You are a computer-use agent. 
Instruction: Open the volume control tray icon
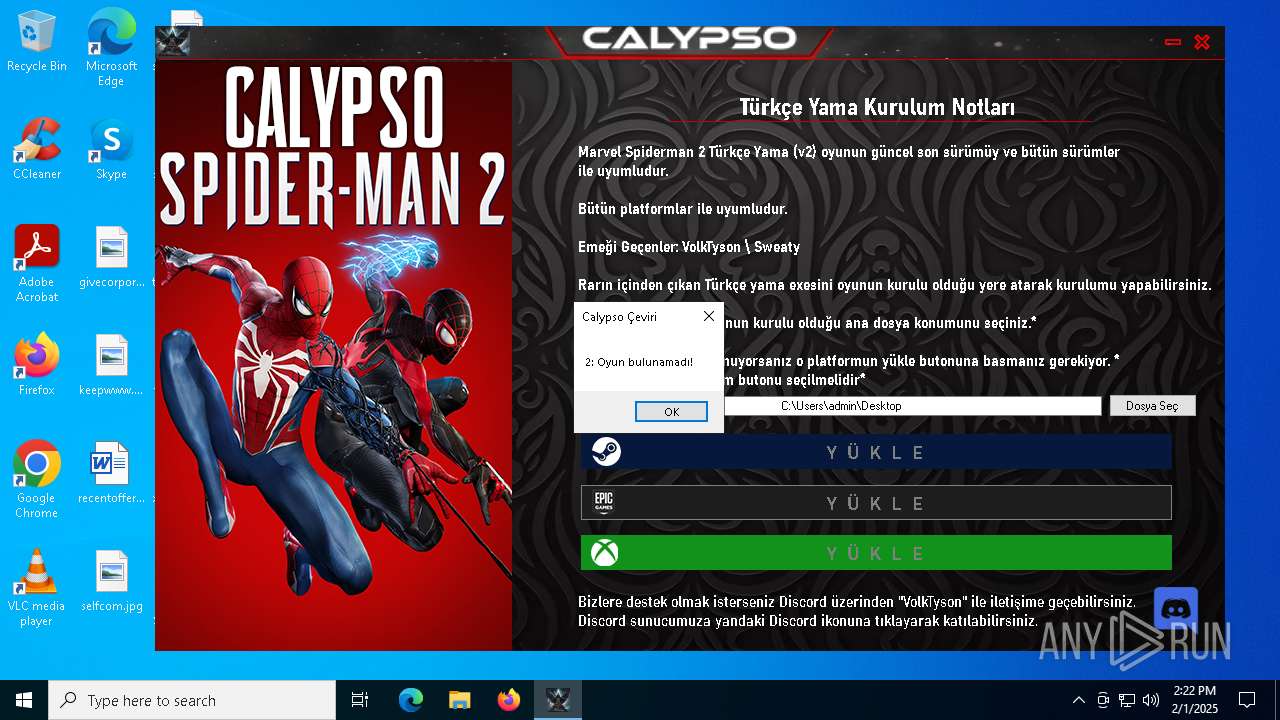click(1151, 700)
